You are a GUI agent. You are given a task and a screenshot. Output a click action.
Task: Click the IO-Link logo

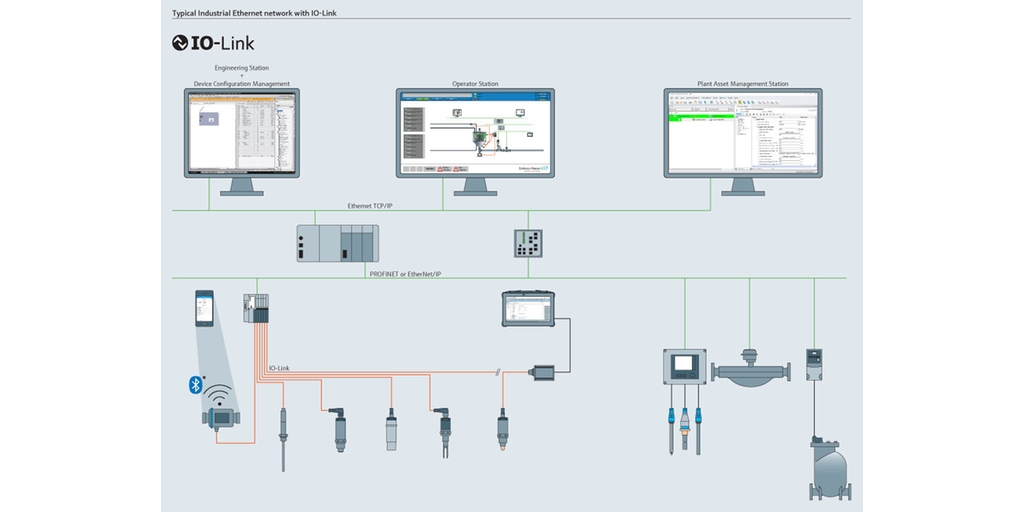[213, 43]
